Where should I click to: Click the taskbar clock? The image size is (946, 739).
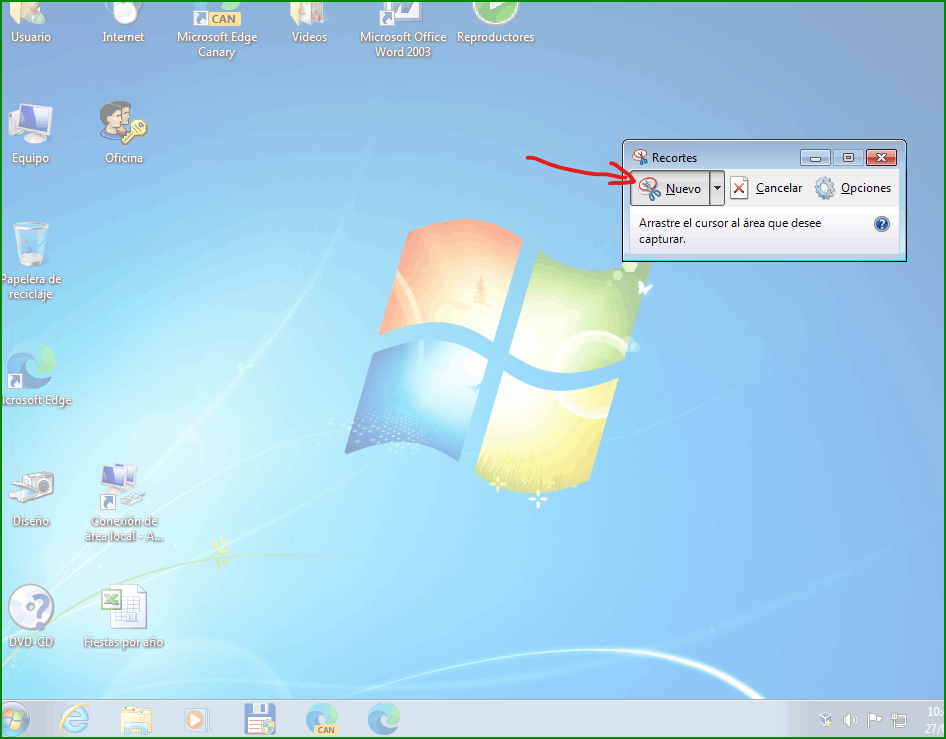coord(935,720)
